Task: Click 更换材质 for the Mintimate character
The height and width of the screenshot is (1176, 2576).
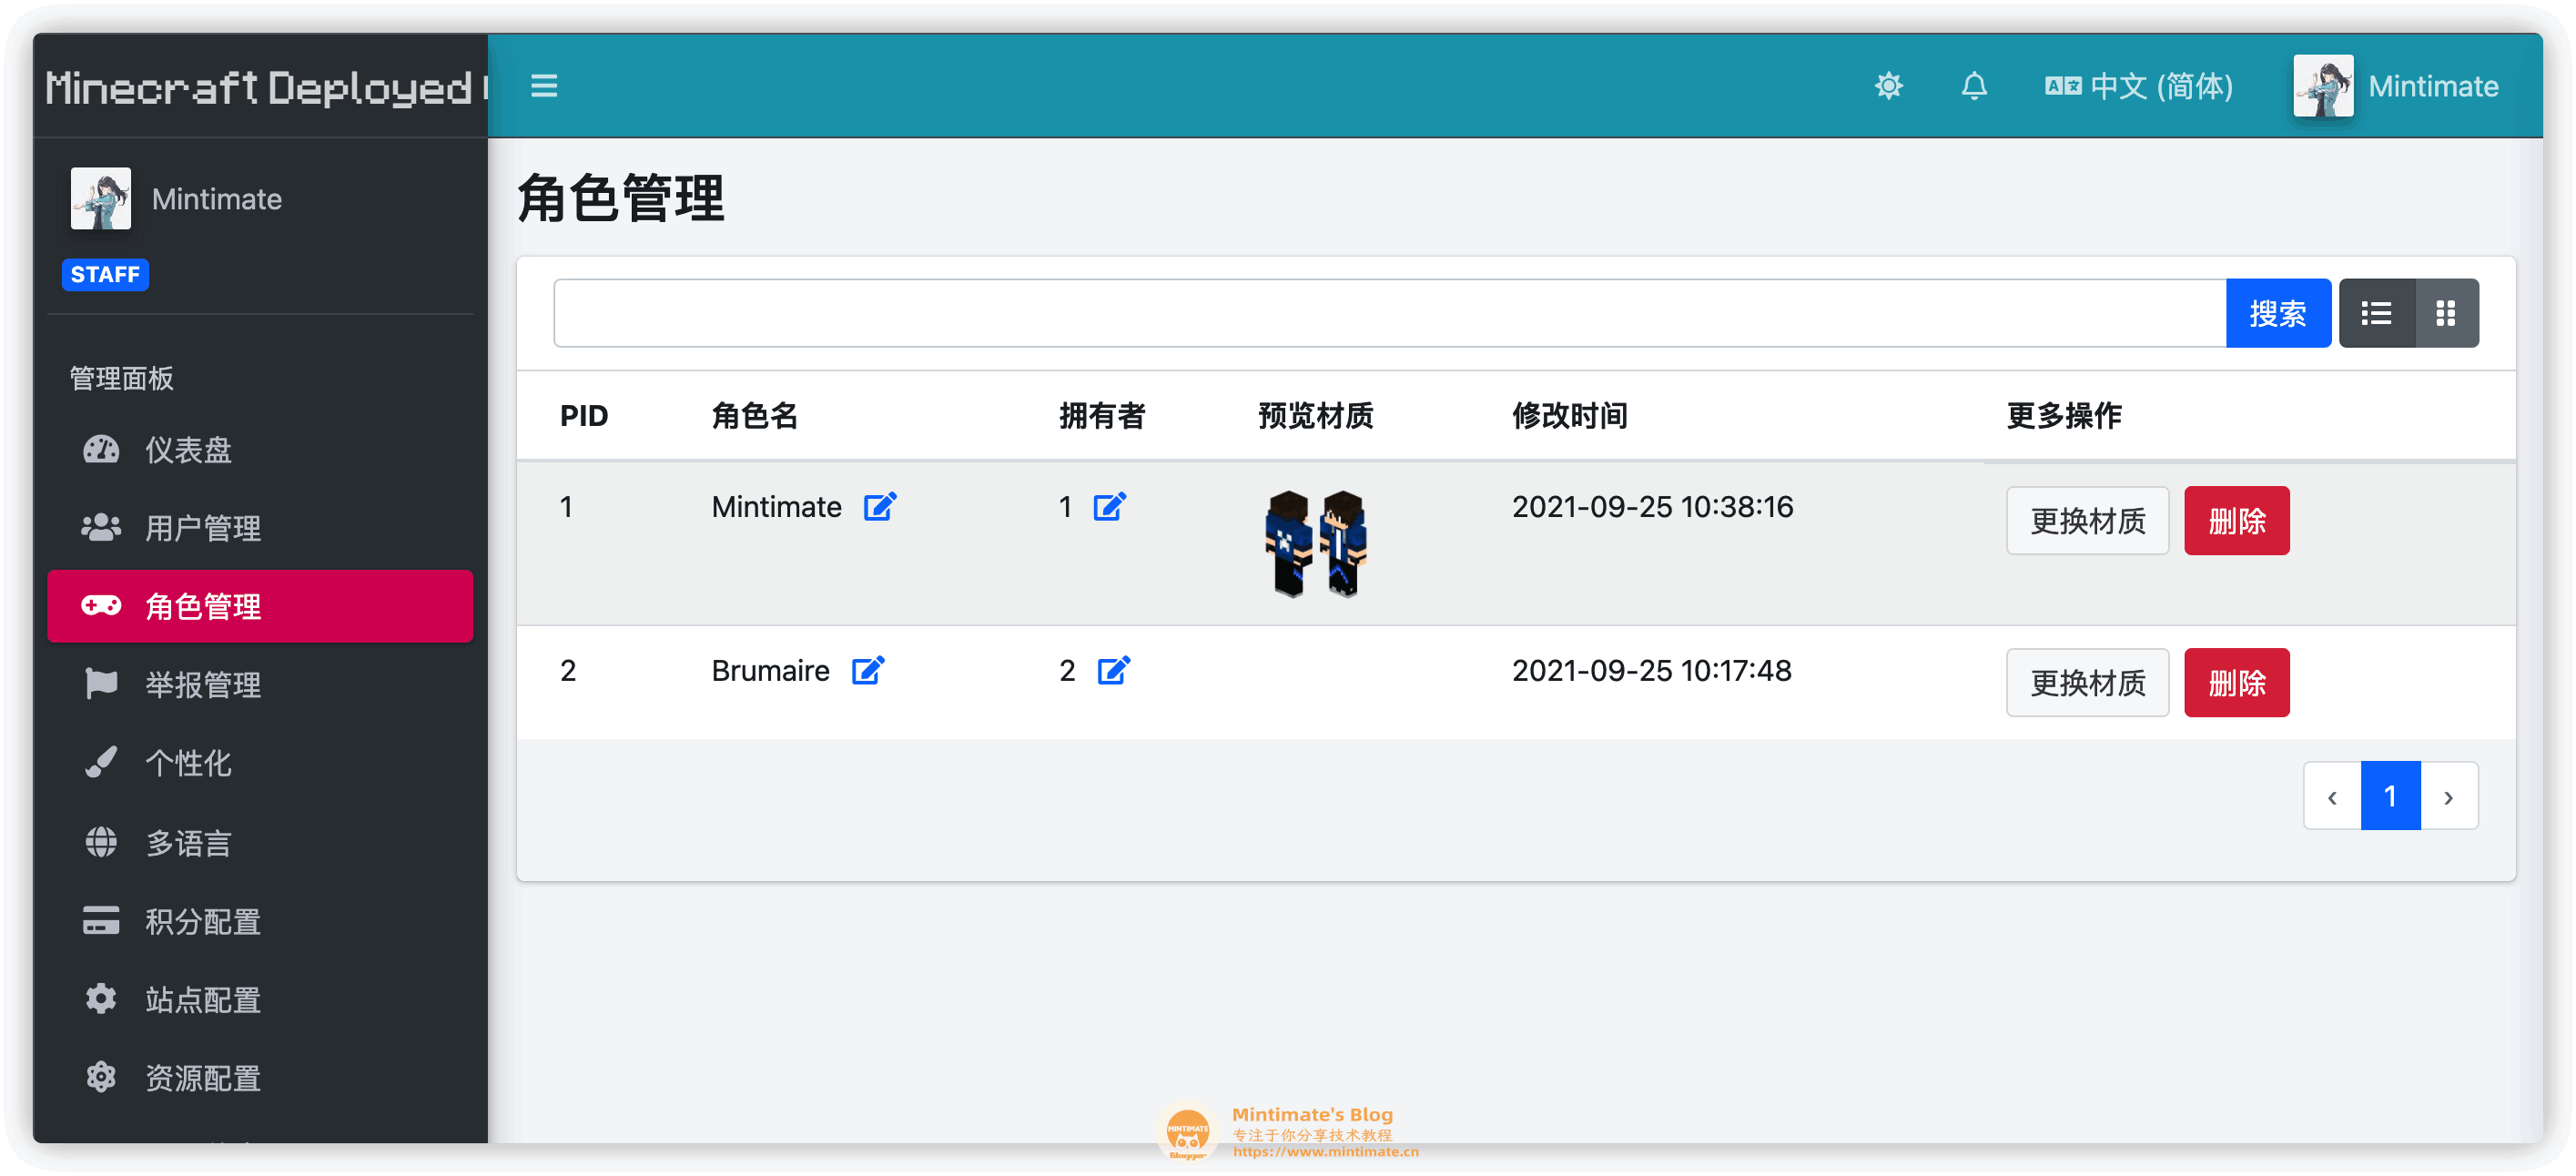Action: coord(2087,521)
